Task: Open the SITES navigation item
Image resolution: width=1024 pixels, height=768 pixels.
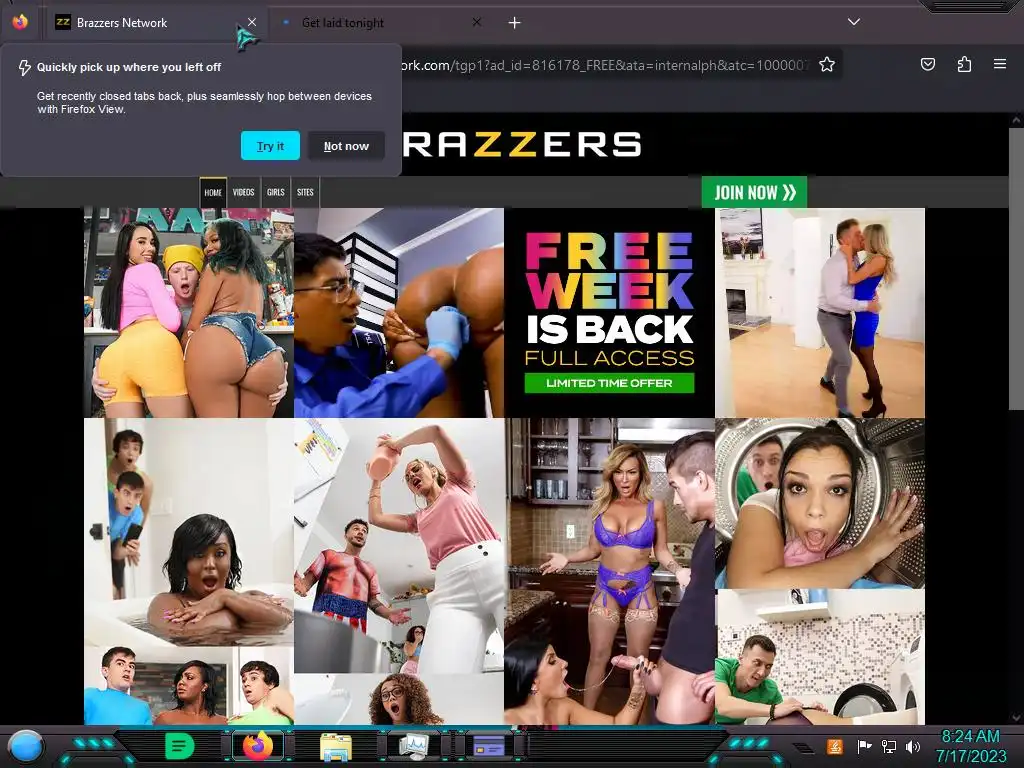Action: pyautogui.click(x=305, y=193)
